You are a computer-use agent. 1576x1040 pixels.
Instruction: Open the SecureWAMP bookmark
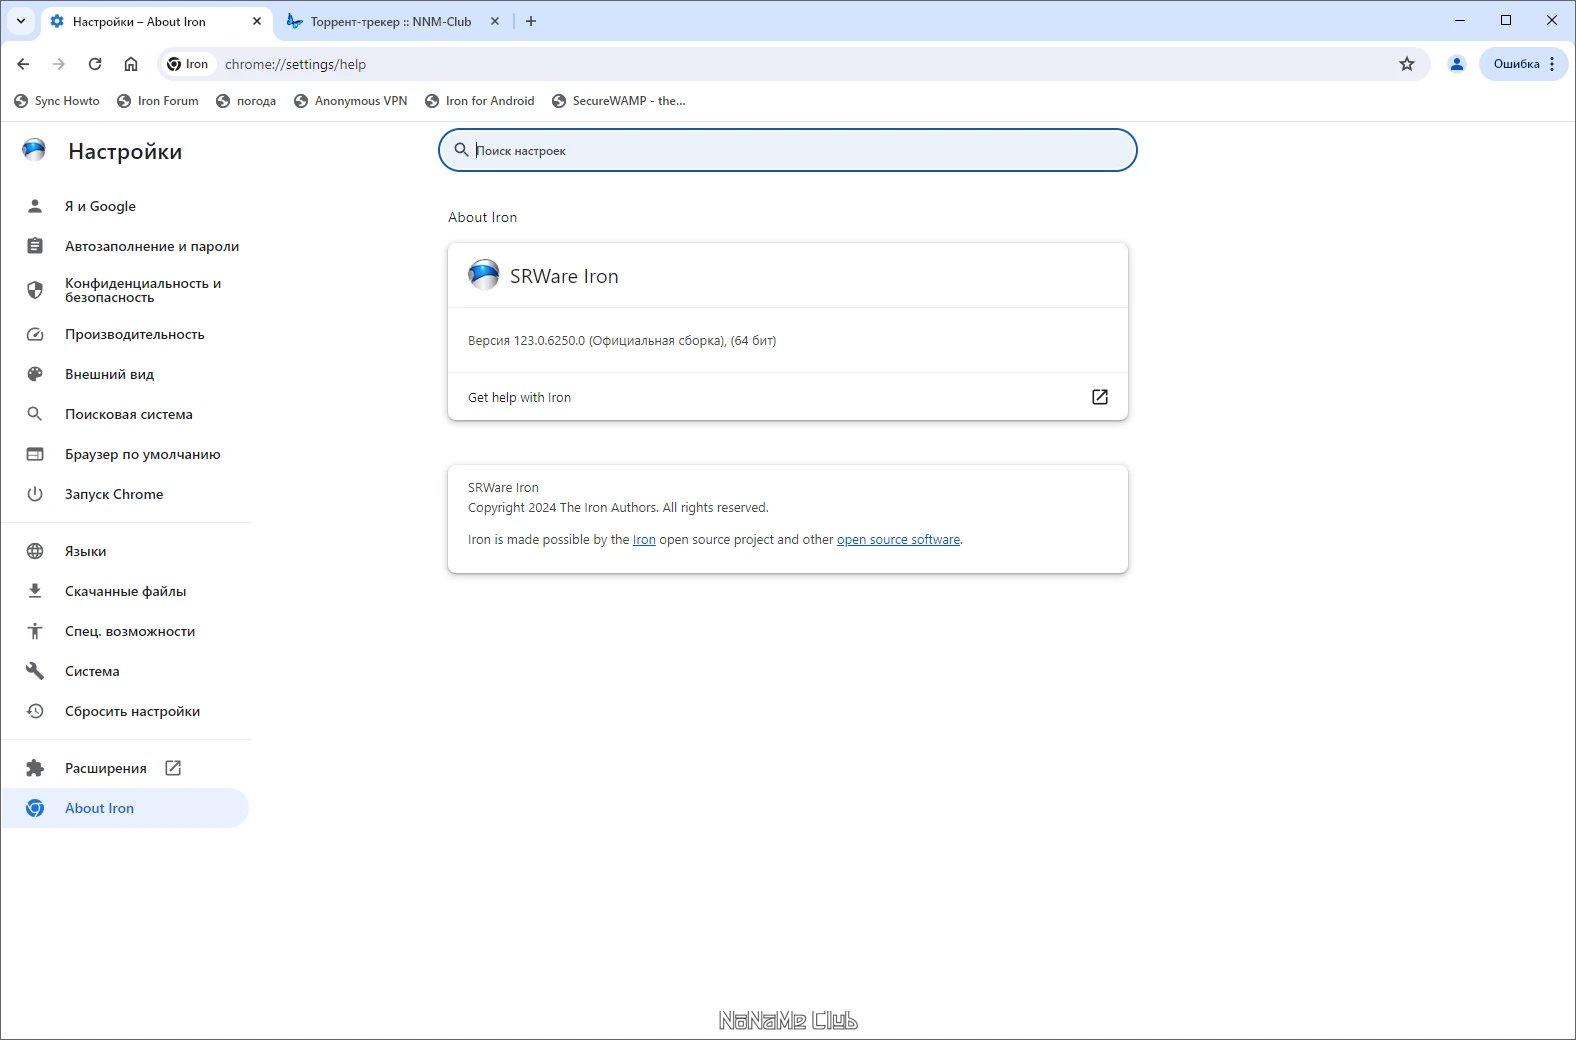coord(619,101)
